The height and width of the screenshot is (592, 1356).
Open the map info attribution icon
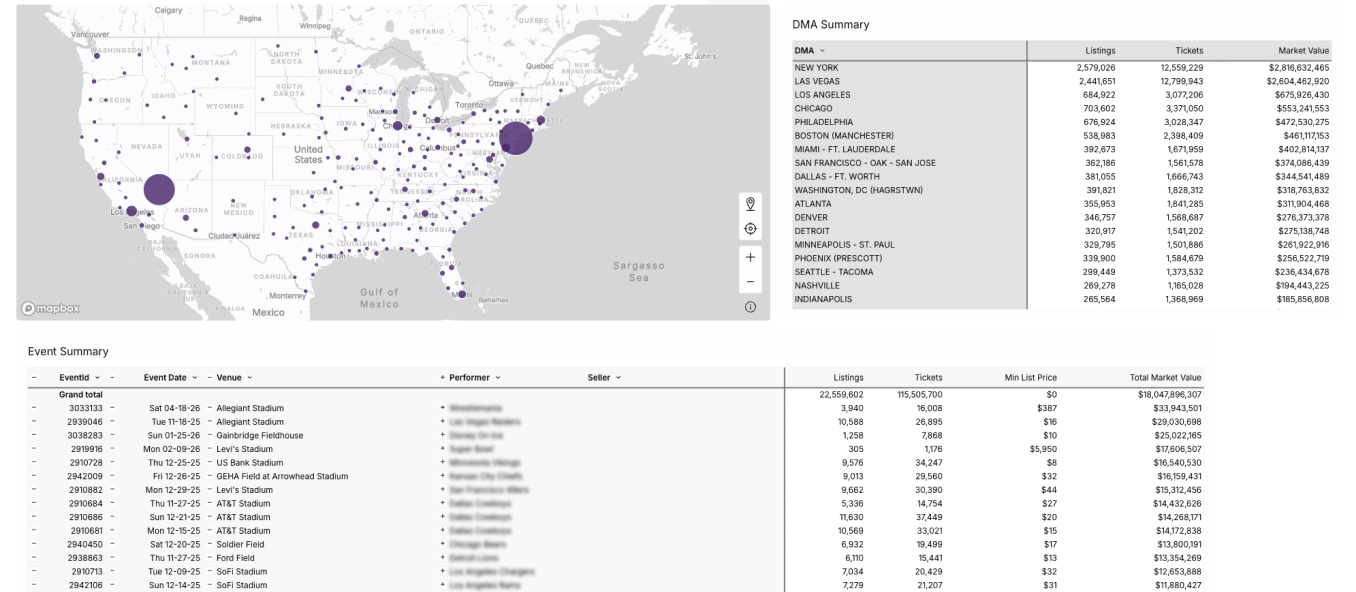click(750, 307)
